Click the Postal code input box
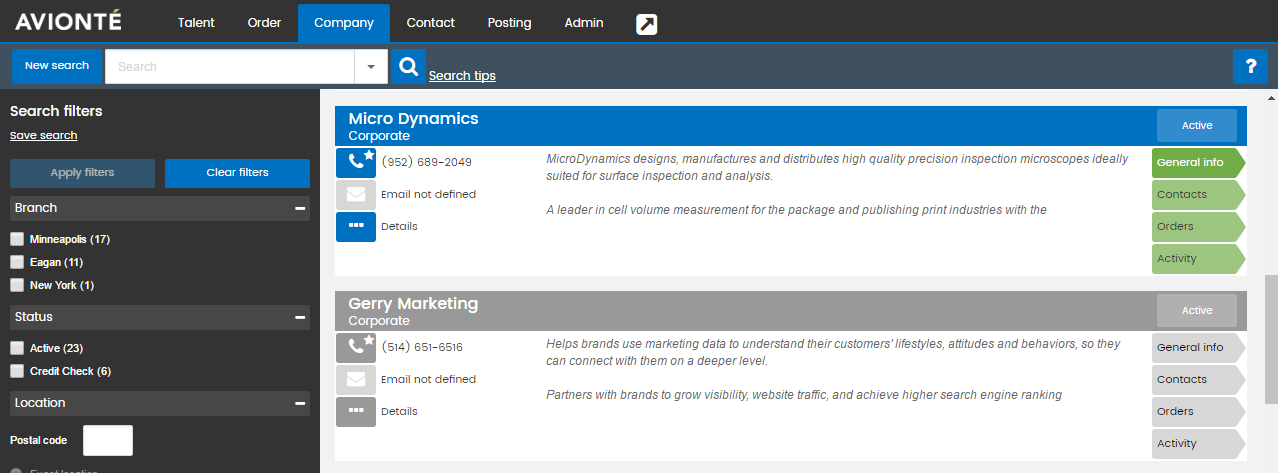 tap(108, 440)
